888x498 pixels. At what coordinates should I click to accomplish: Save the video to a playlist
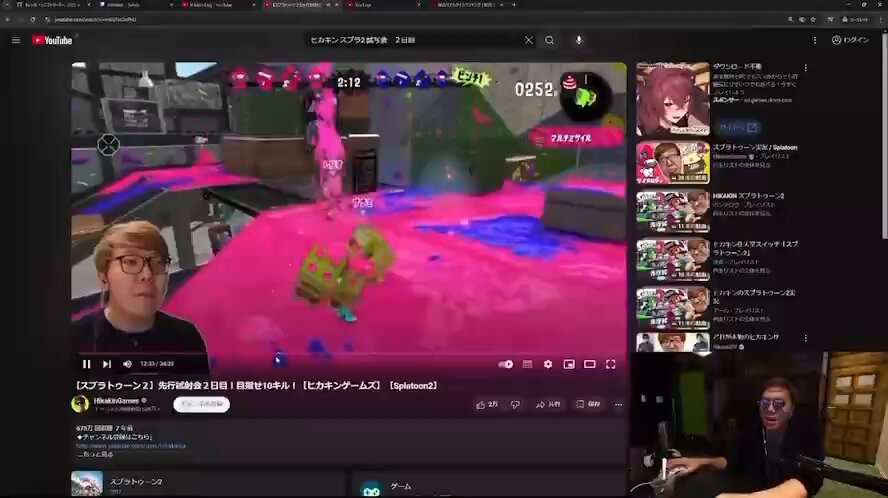click(x=588, y=405)
